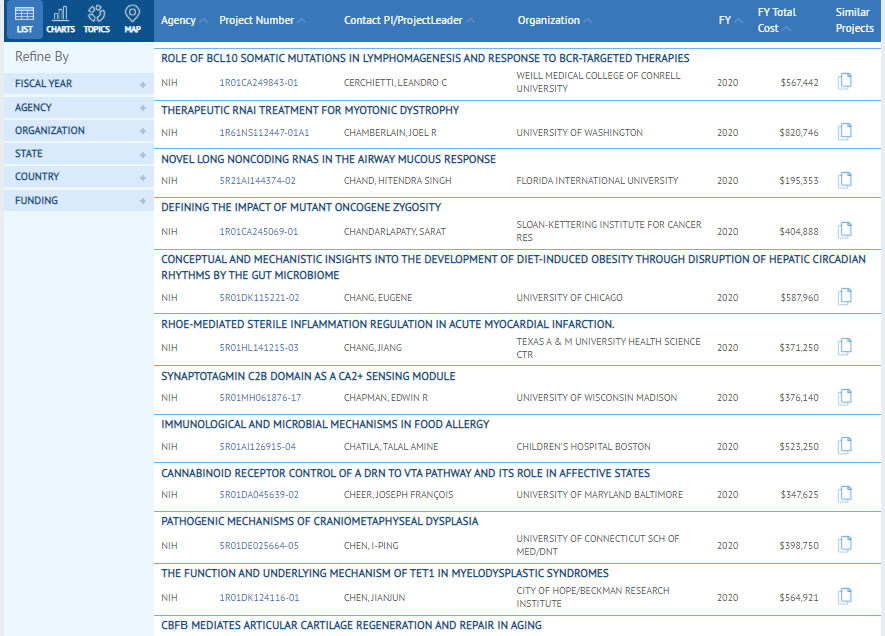Viewport: 885px width, 636px height.
Task: Sort by Agency column
Action: pos(184,20)
